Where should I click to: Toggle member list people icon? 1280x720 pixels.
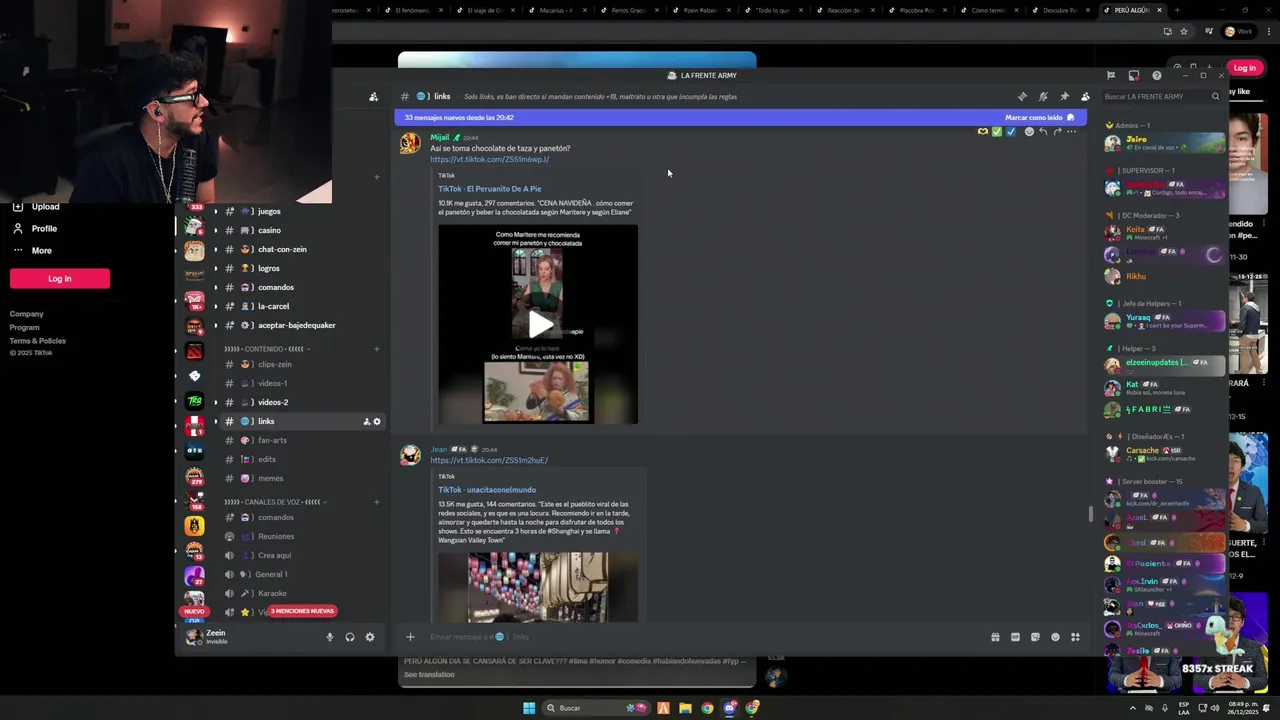pos(1085,97)
